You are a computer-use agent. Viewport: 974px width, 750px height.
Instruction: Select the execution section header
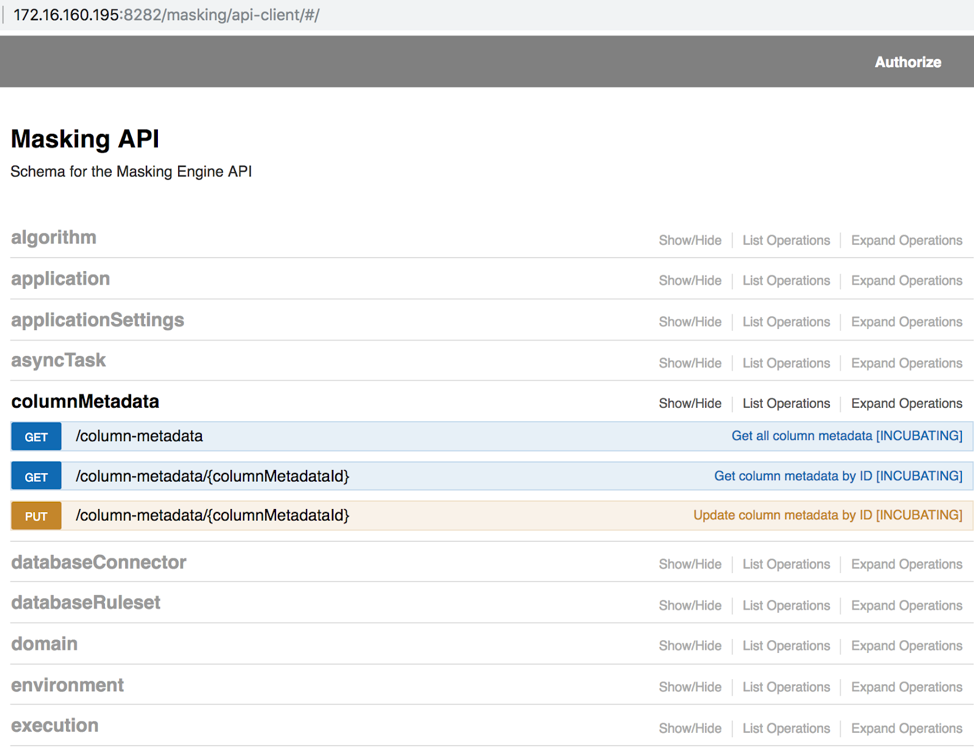pos(55,726)
